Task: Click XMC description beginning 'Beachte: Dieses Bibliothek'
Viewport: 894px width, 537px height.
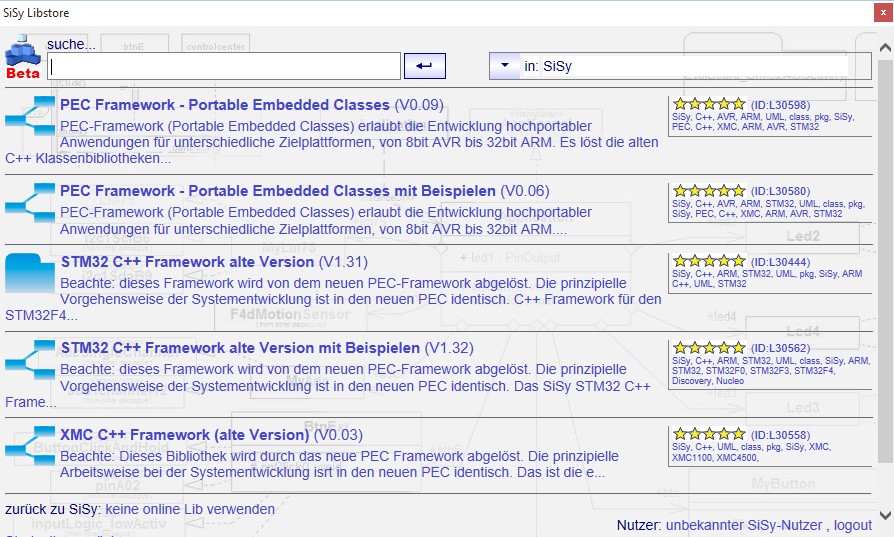Action: click(339, 464)
